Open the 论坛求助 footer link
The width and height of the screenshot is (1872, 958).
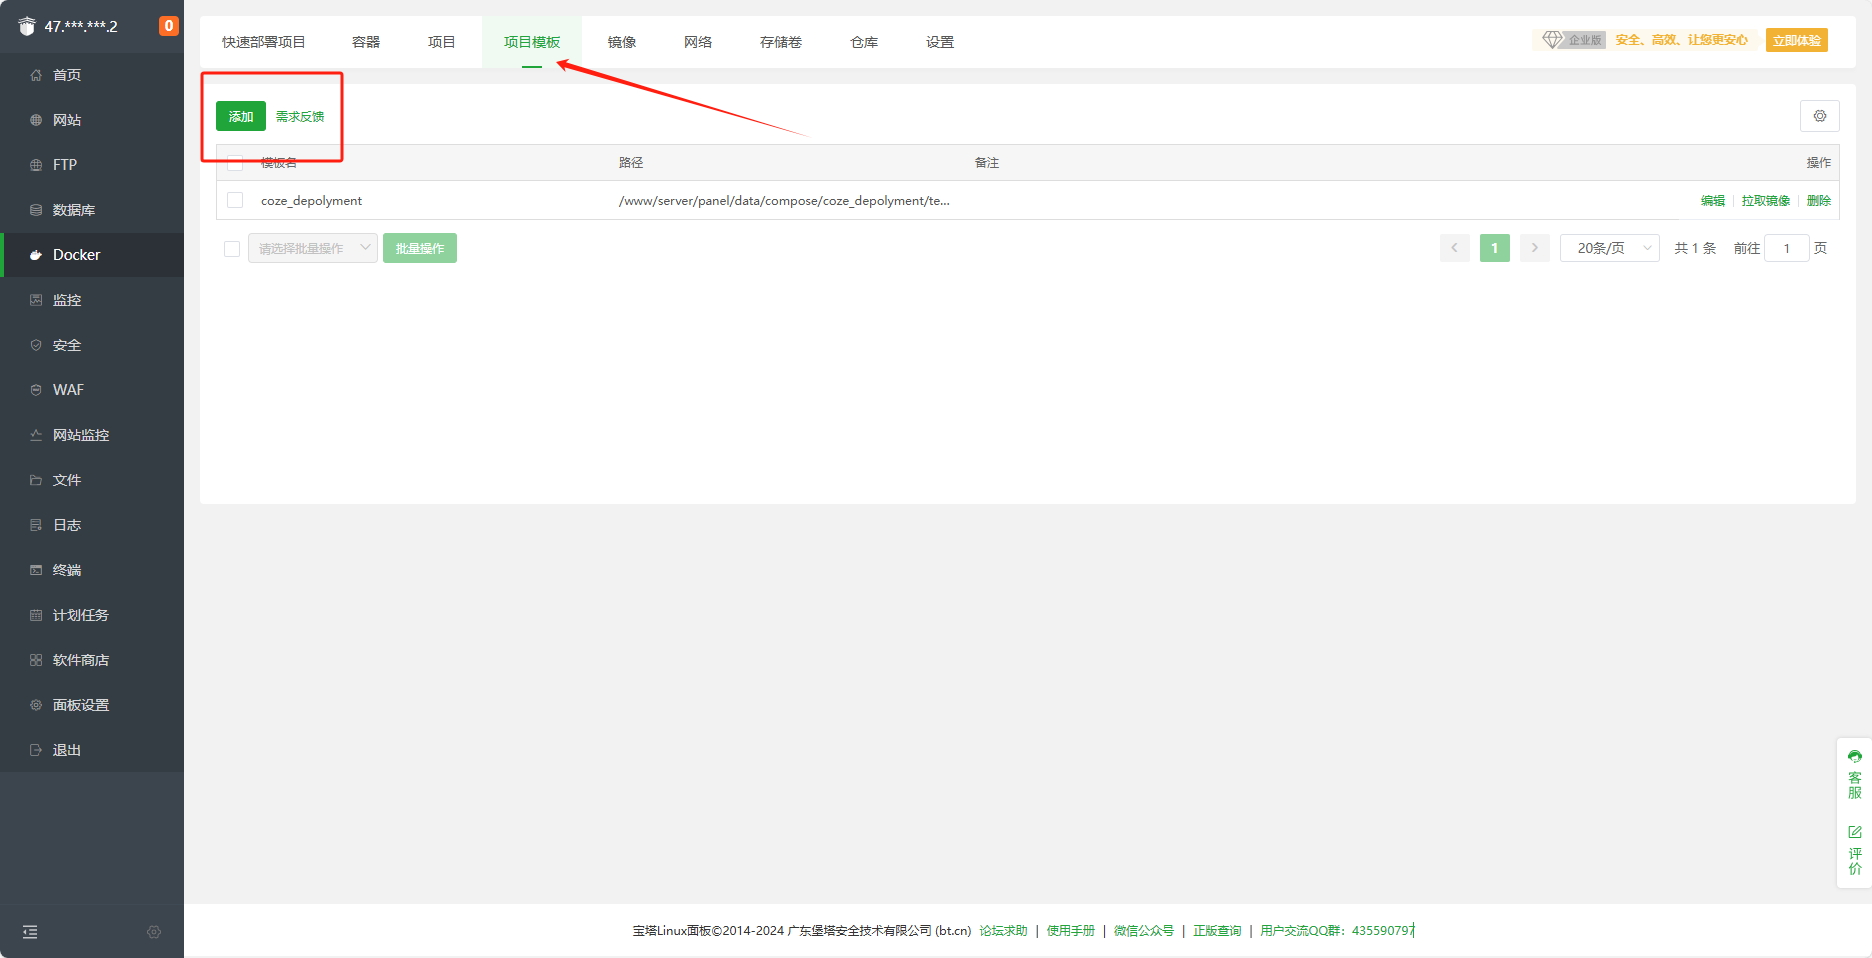[1003, 931]
